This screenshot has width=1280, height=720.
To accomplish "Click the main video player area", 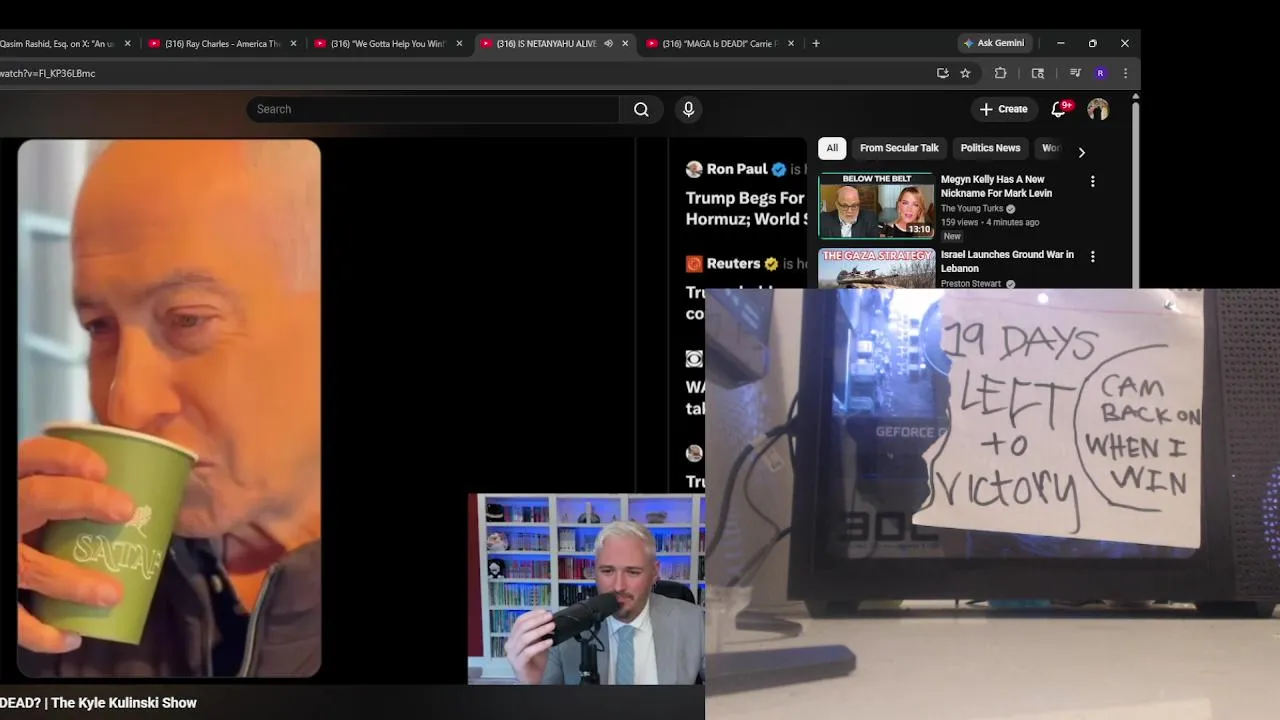I will pyautogui.click(x=402, y=410).
